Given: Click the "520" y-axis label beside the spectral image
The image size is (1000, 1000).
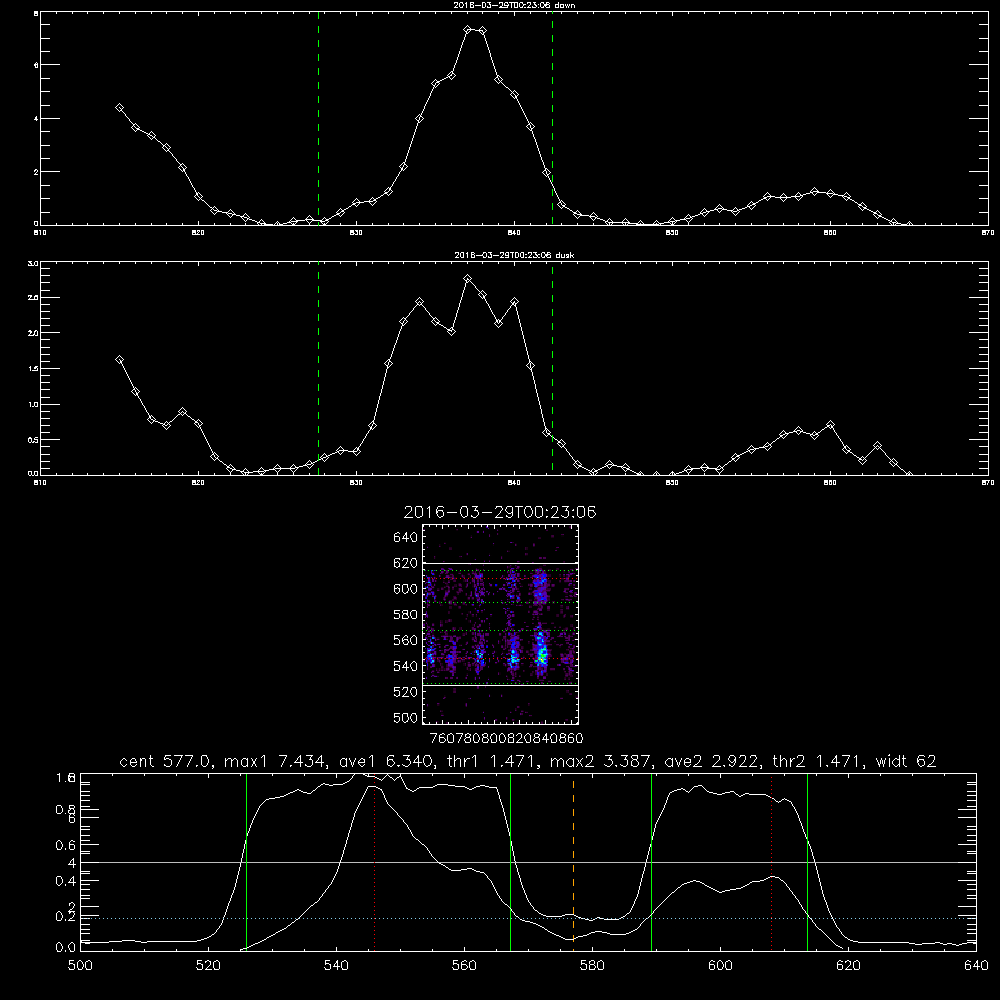Looking at the screenshot, I should coord(406,692).
